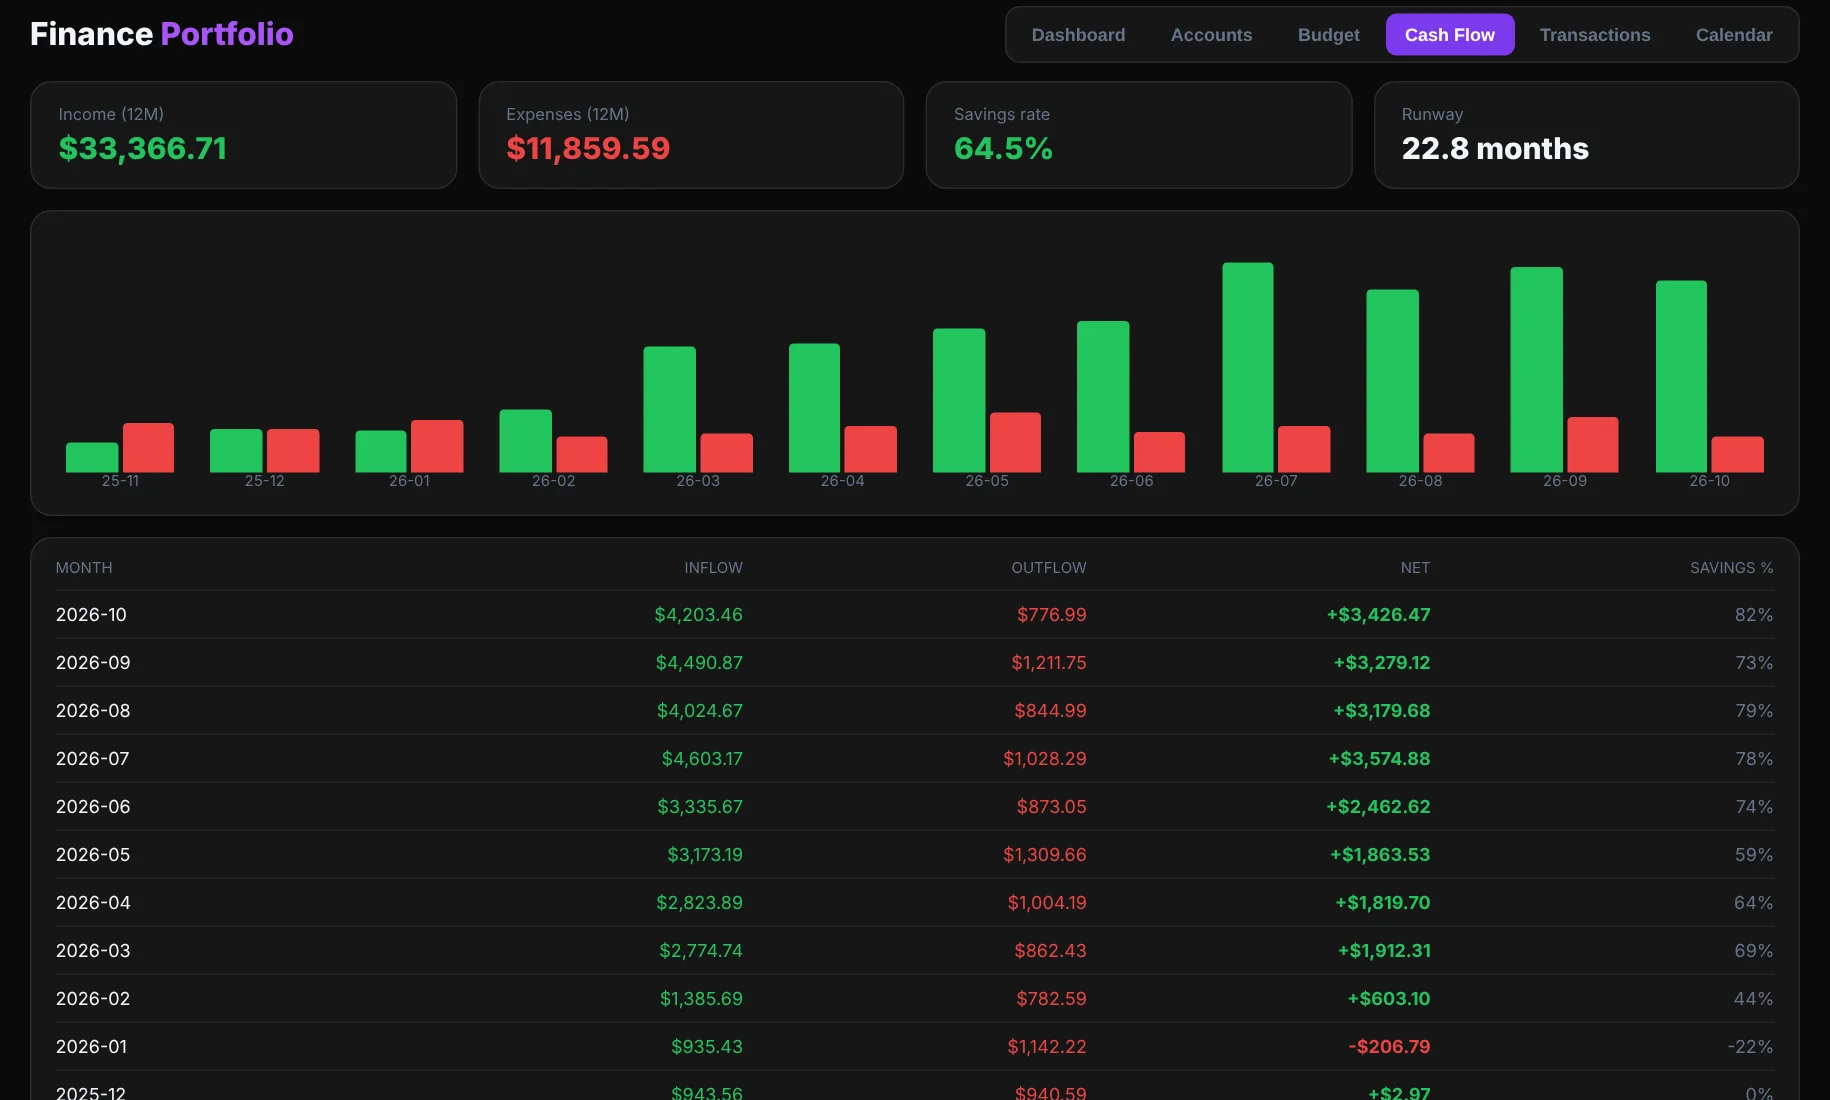Screen dimensions: 1830x1100
Task: Click net value +$3,574.88
Action: click(x=1379, y=758)
